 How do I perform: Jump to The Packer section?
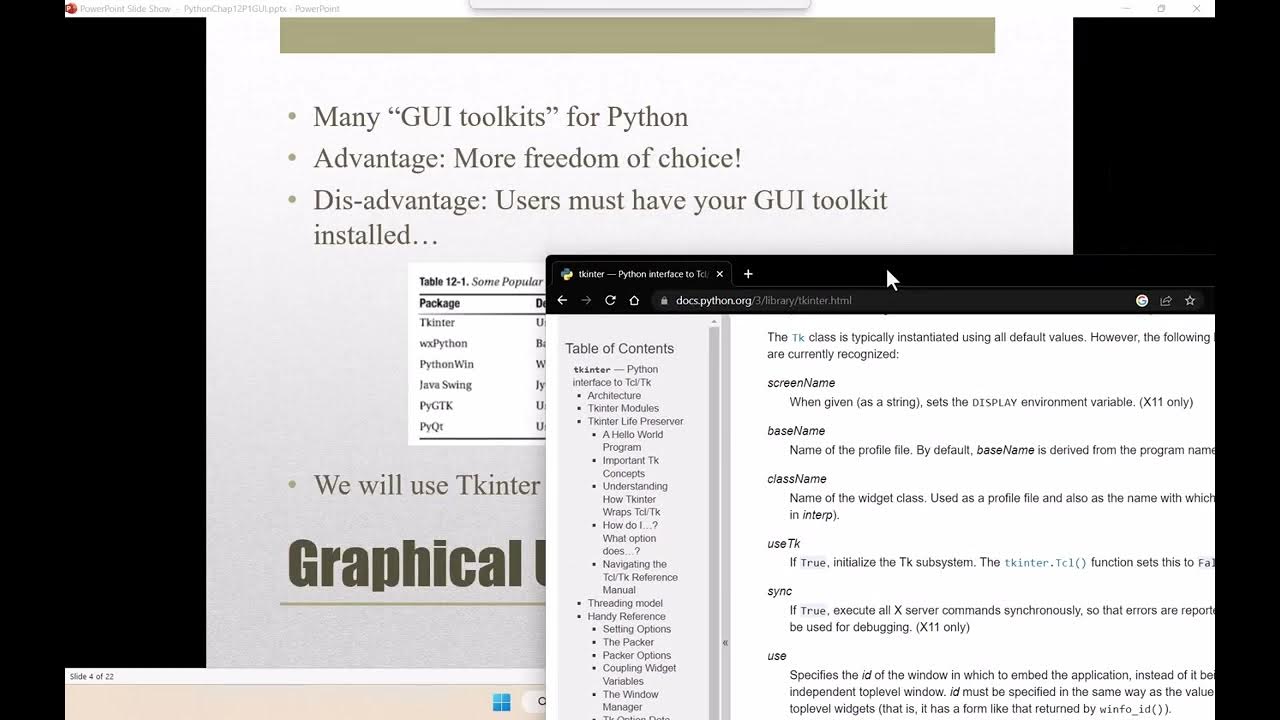pos(628,642)
